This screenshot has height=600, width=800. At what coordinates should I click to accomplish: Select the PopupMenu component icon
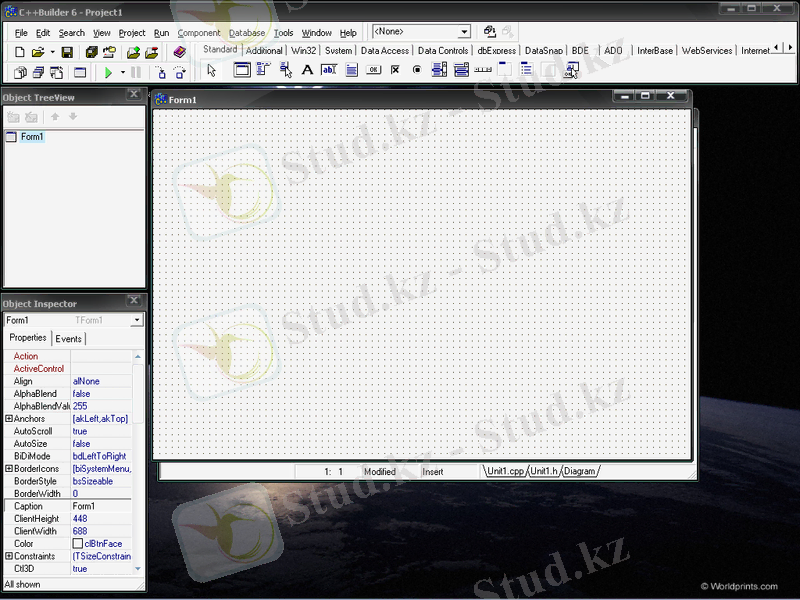(285, 70)
